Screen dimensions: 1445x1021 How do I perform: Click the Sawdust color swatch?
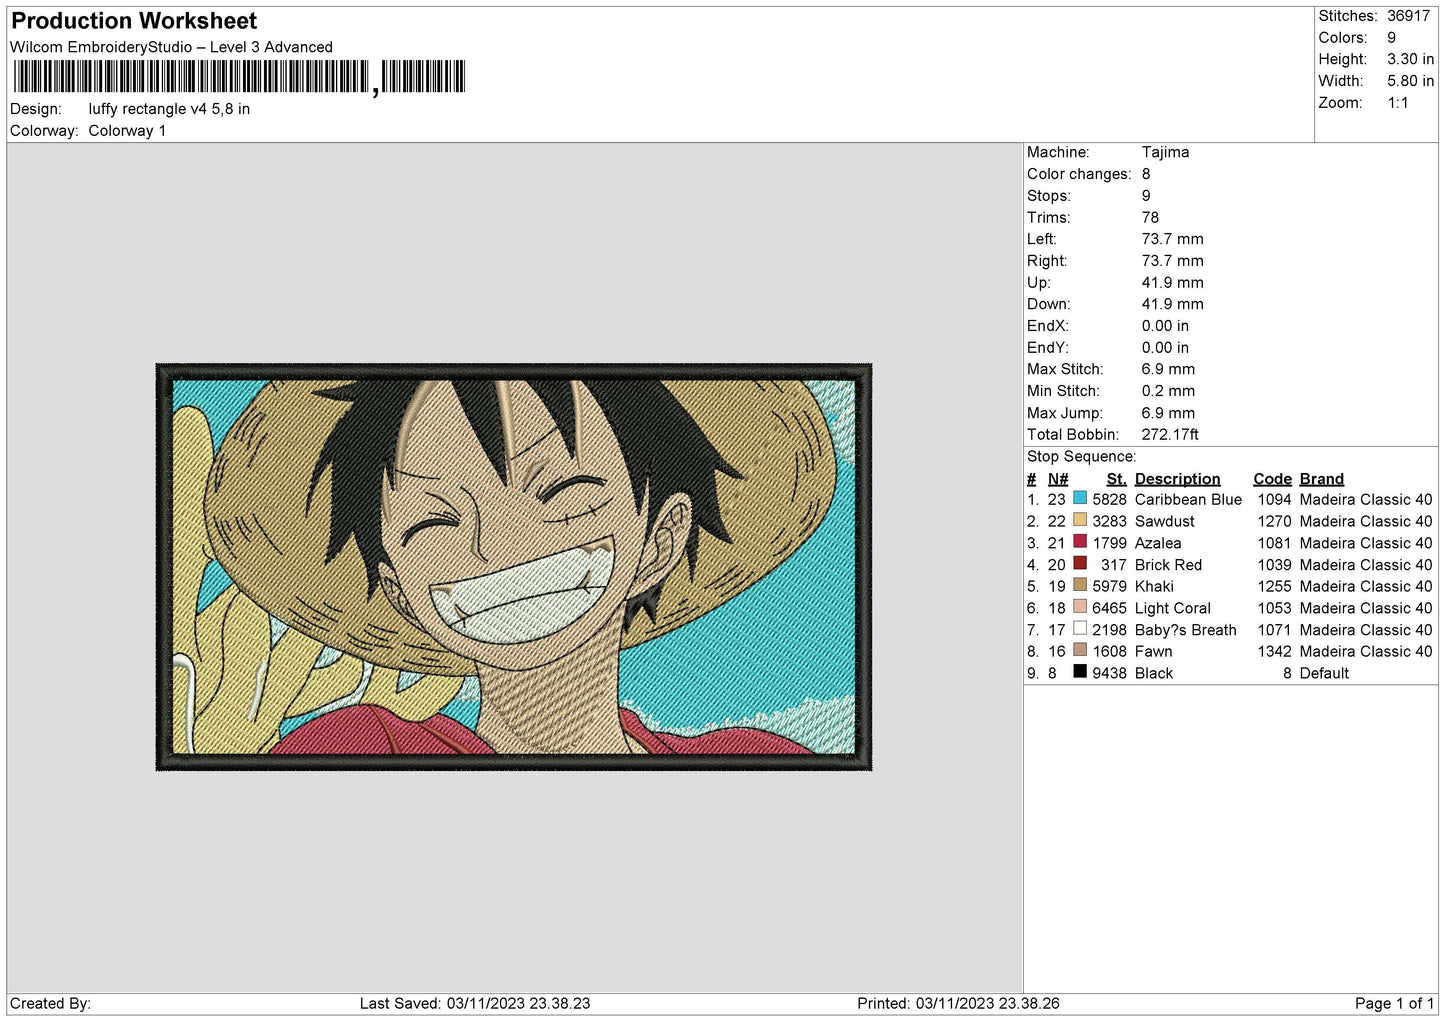(1080, 520)
